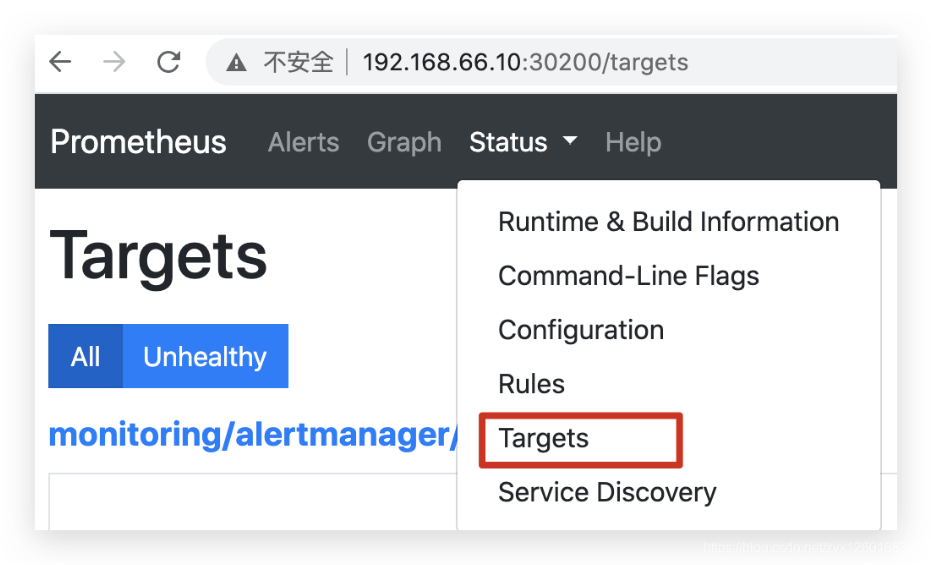The height and width of the screenshot is (565, 931).
Task: Show all targets with the All button
Action: click(86, 356)
